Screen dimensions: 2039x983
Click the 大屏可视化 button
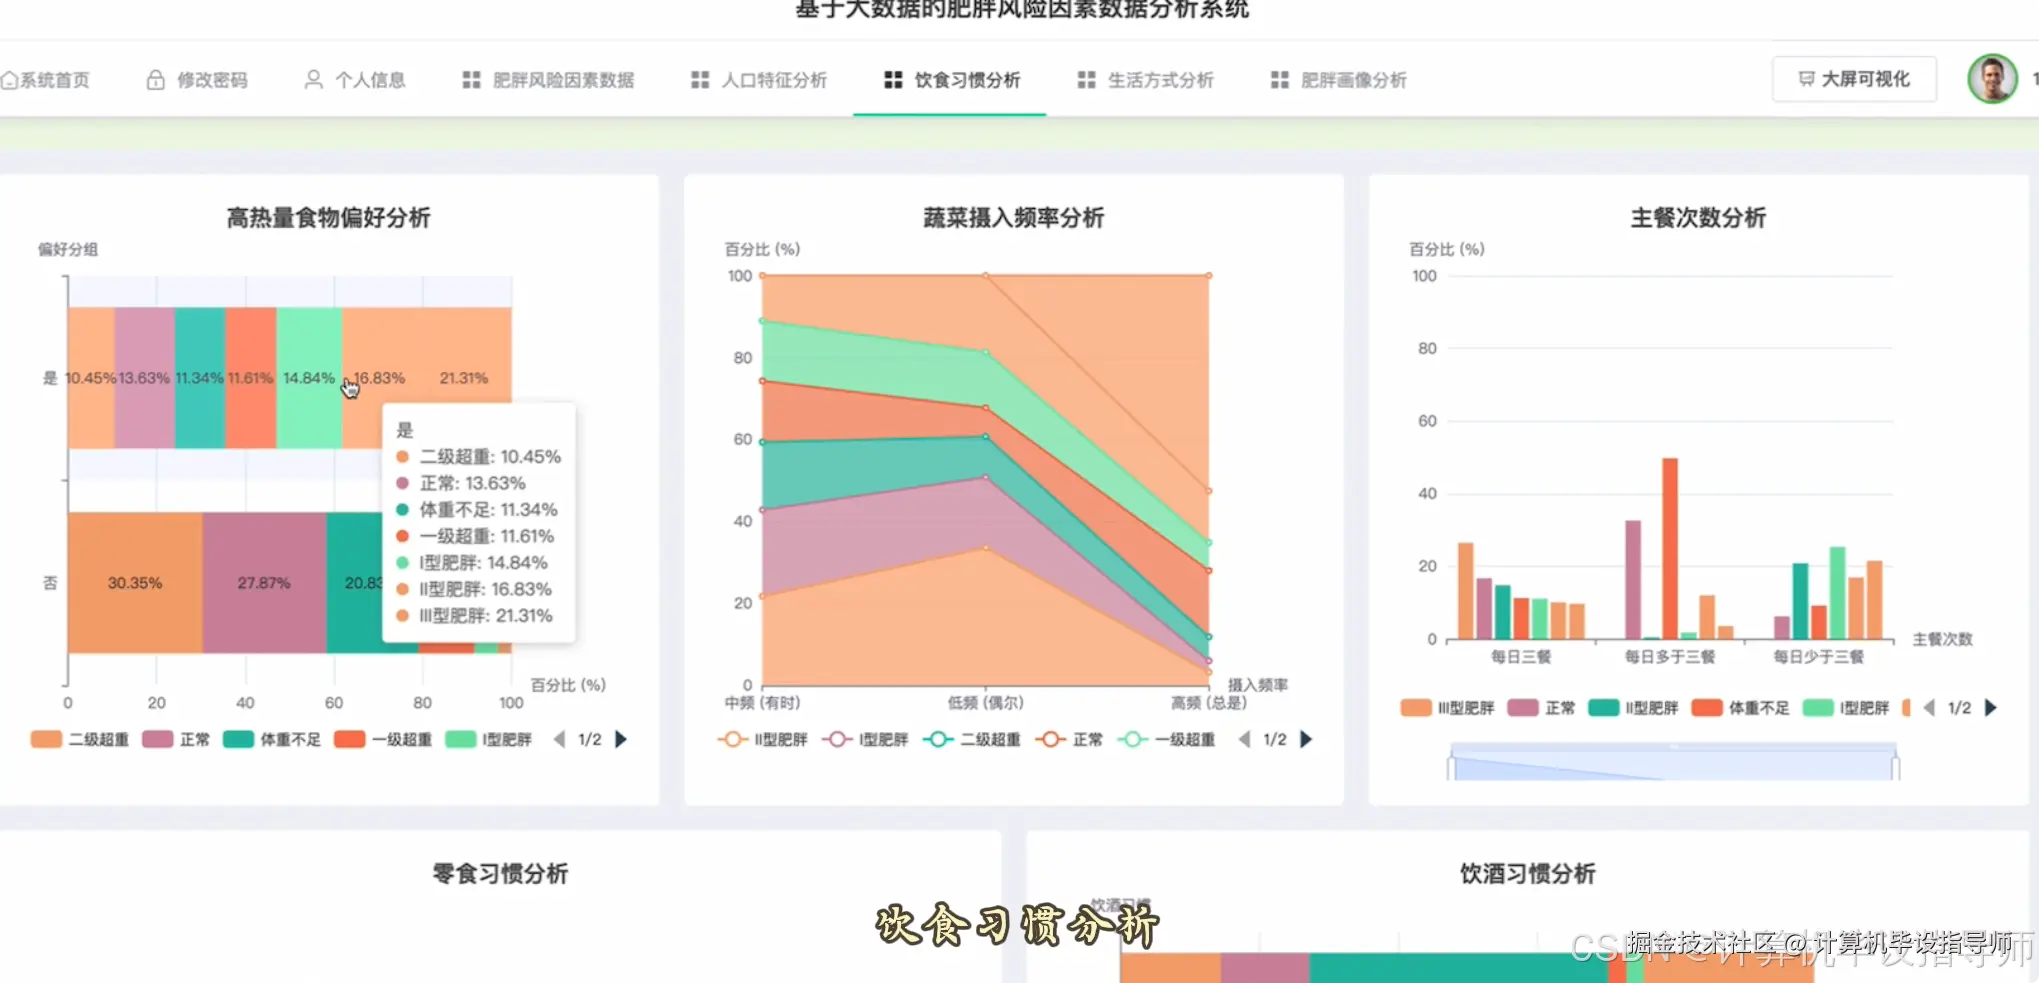point(1854,79)
